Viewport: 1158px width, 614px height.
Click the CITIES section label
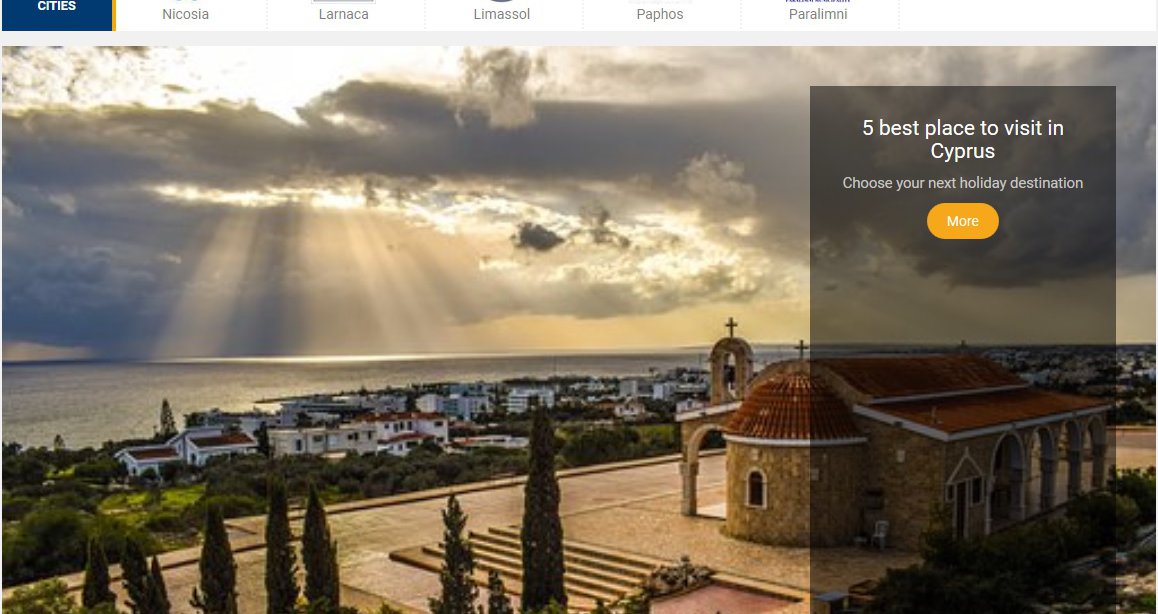pos(56,8)
